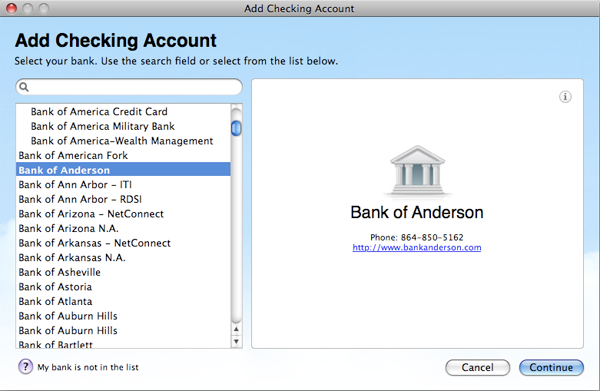Viewport: 600px width, 391px height.
Task: Click the red close window button
Action: point(11,8)
